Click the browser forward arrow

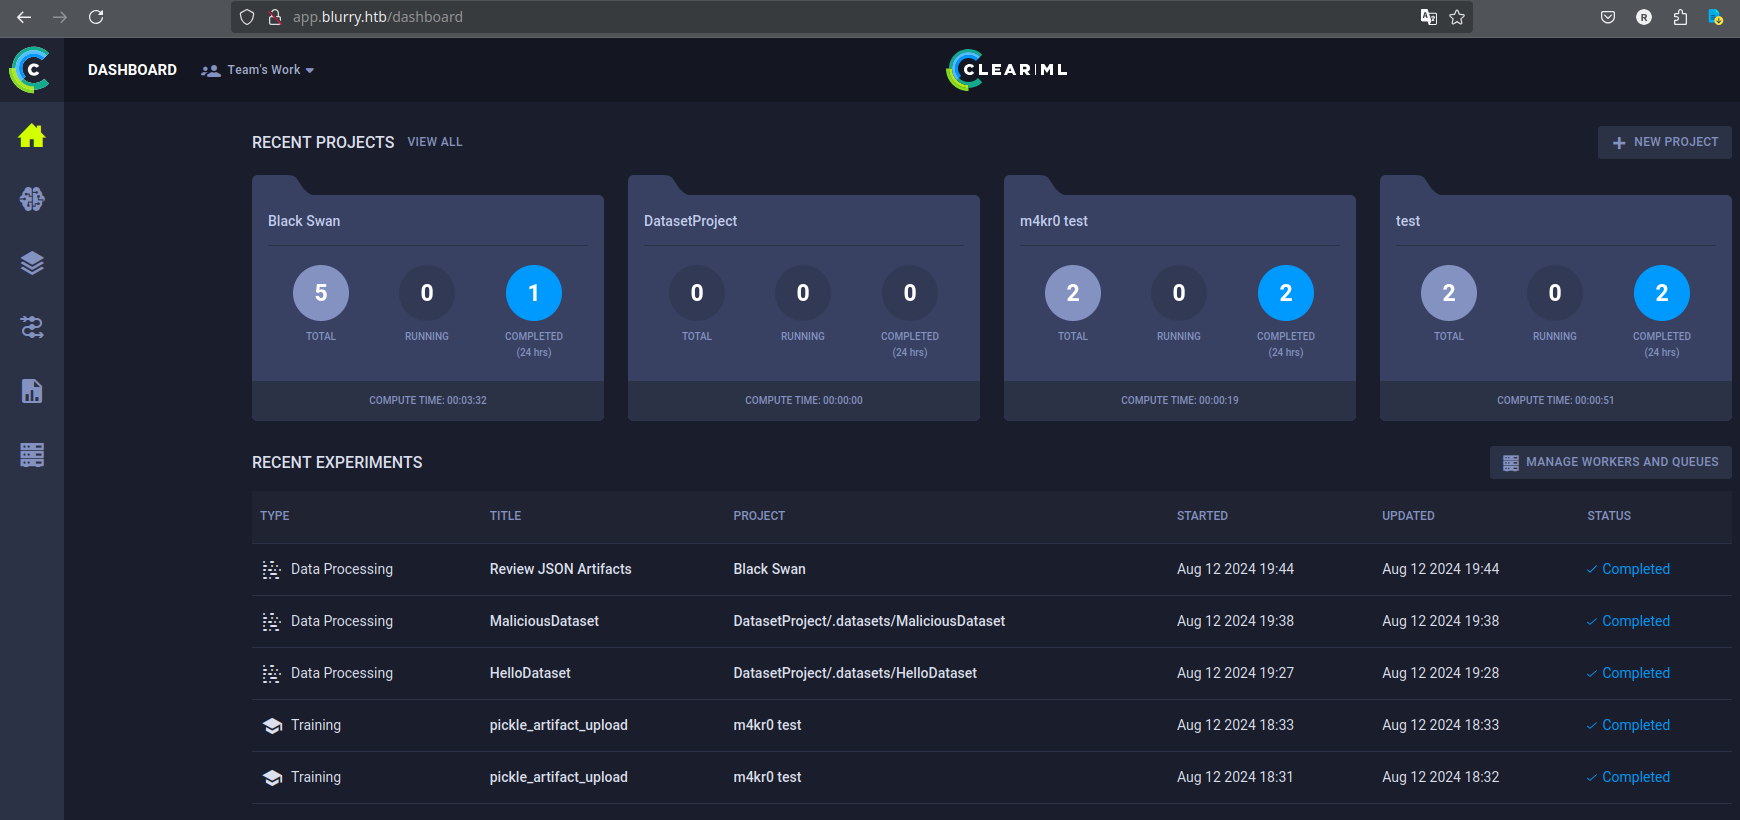point(60,17)
